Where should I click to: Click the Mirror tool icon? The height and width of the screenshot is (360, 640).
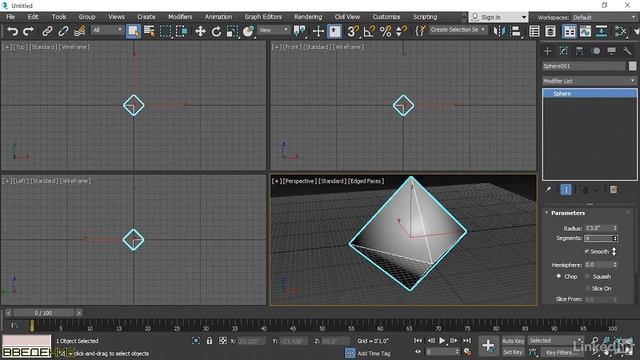click(x=499, y=31)
